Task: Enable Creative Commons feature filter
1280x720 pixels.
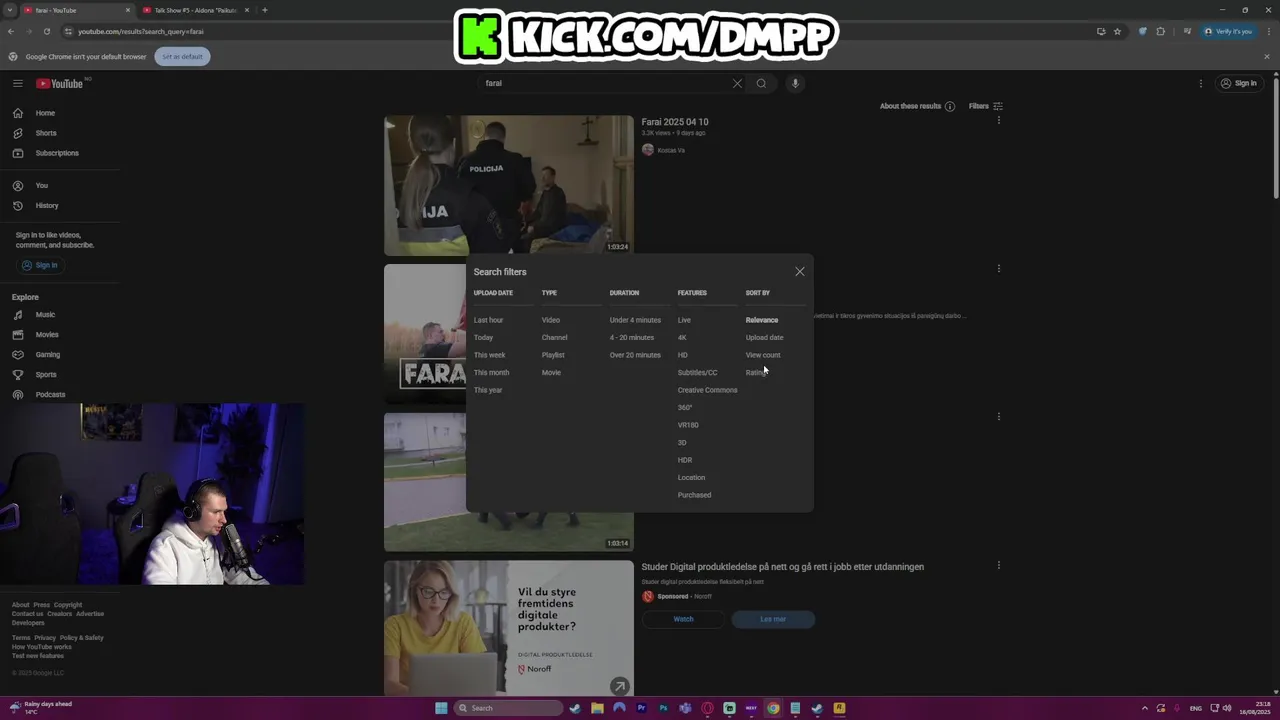Action: click(x=708, y=390)
